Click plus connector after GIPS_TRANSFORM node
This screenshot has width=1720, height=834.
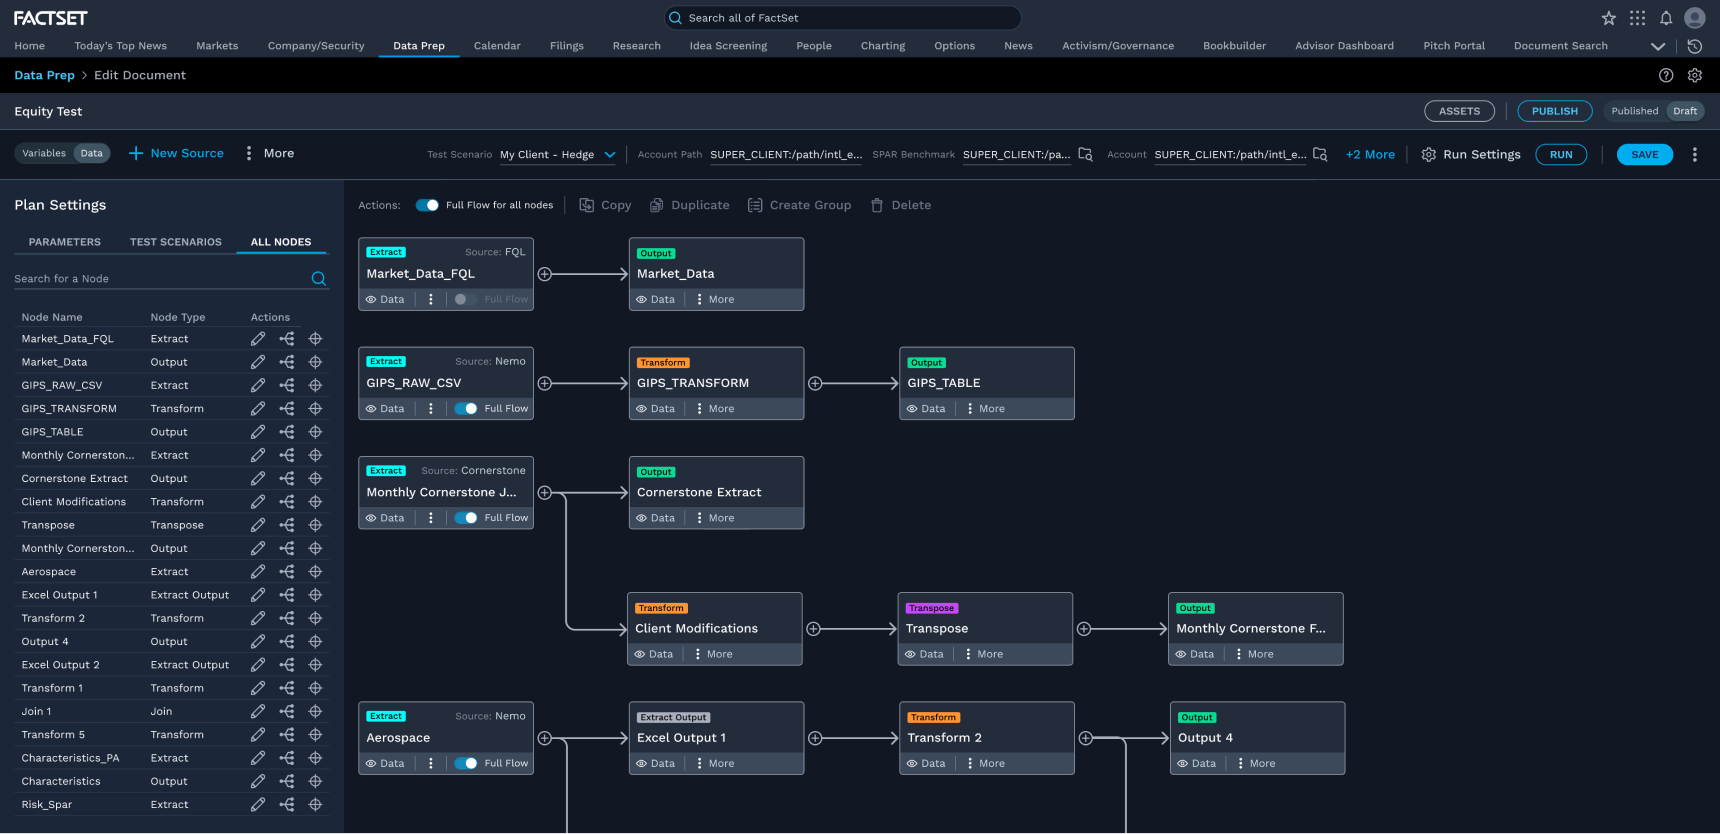click(x=815, y=384)
